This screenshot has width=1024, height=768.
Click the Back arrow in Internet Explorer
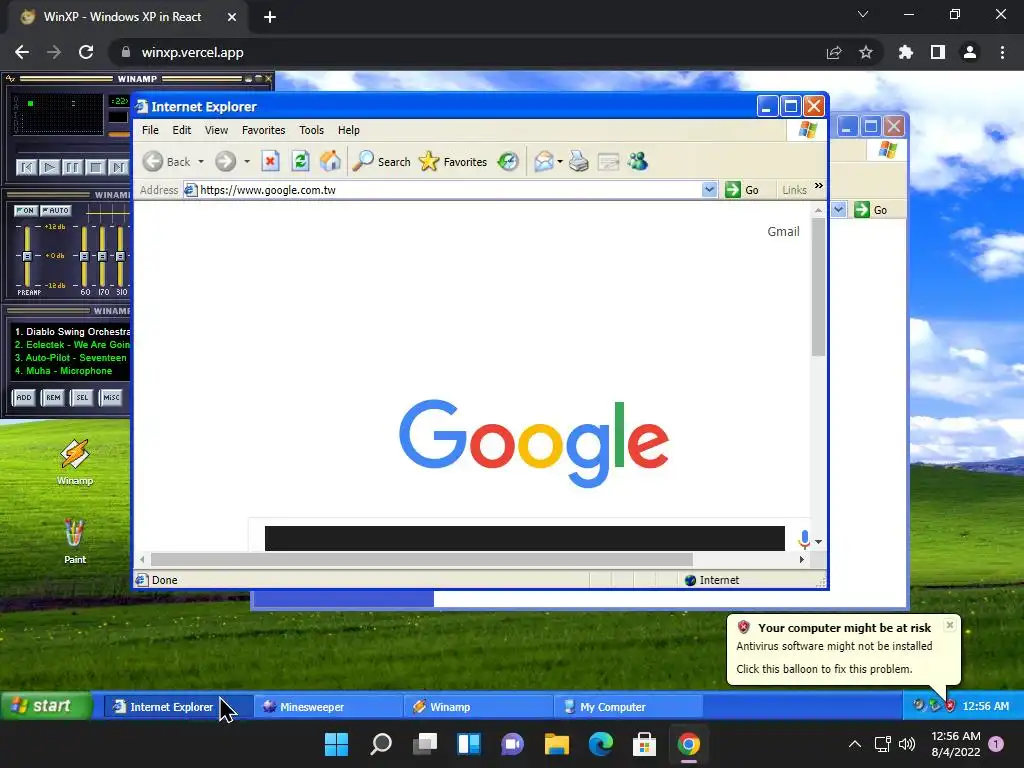click(153, 161)
